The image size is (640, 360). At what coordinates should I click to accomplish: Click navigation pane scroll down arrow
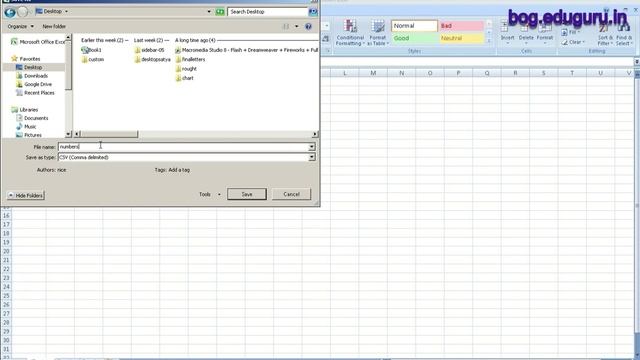point(68,134)
